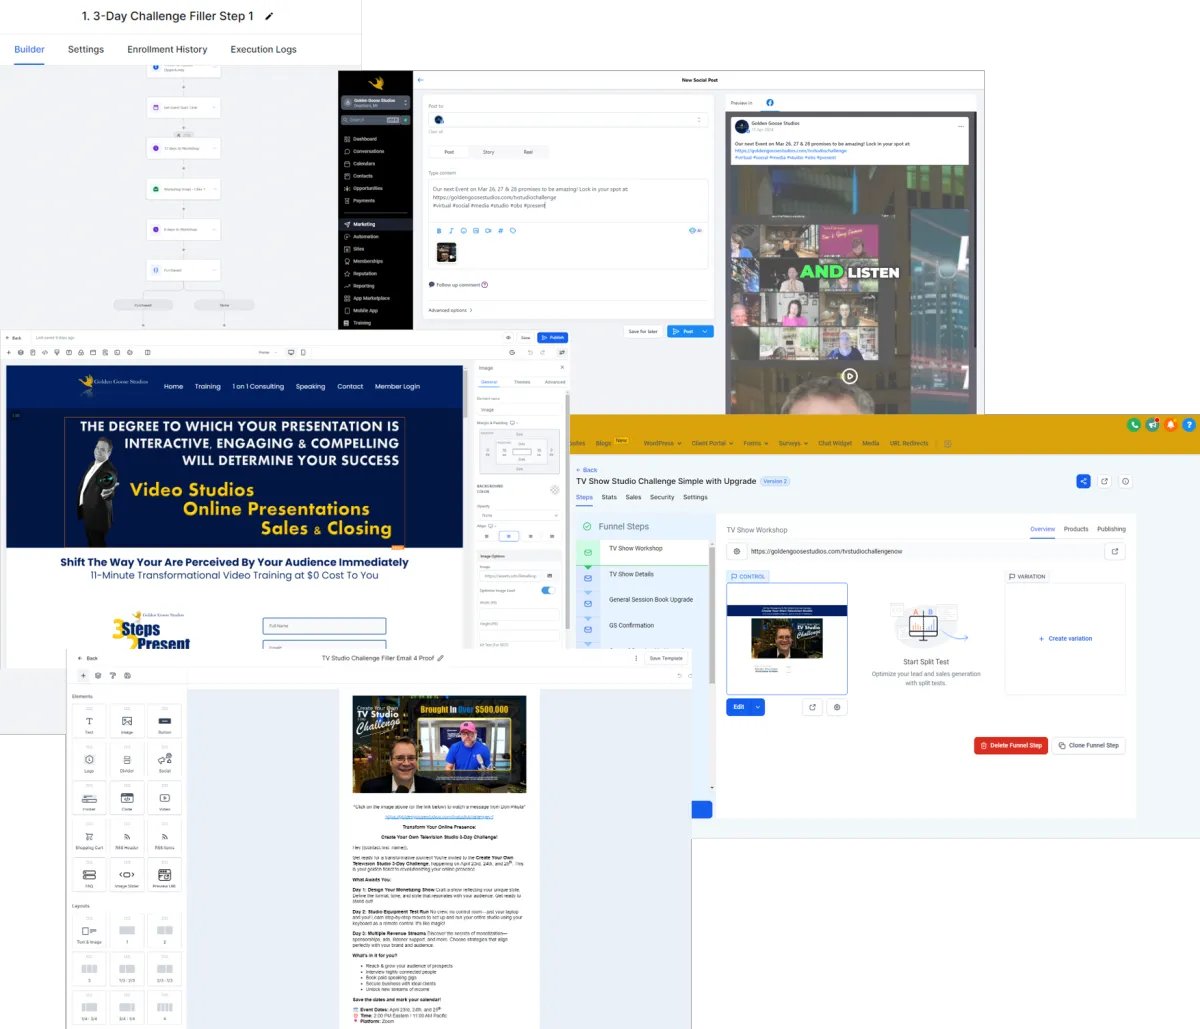
Task: Switch the page builder to mobile view
Action: pyautogui.click(x=303, y=352)
